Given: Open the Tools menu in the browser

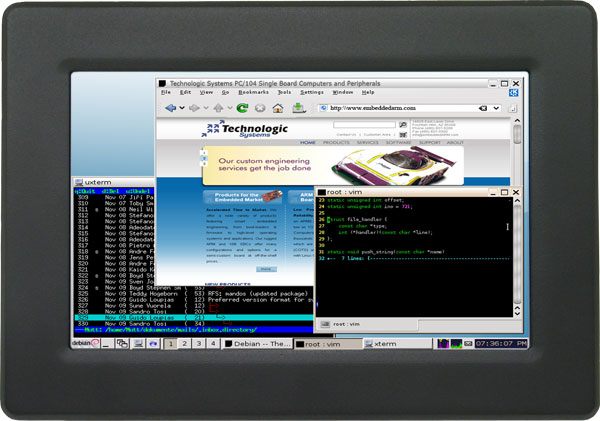Looking at the screenshot, I should pyautogui.click(x=284, y=92).
